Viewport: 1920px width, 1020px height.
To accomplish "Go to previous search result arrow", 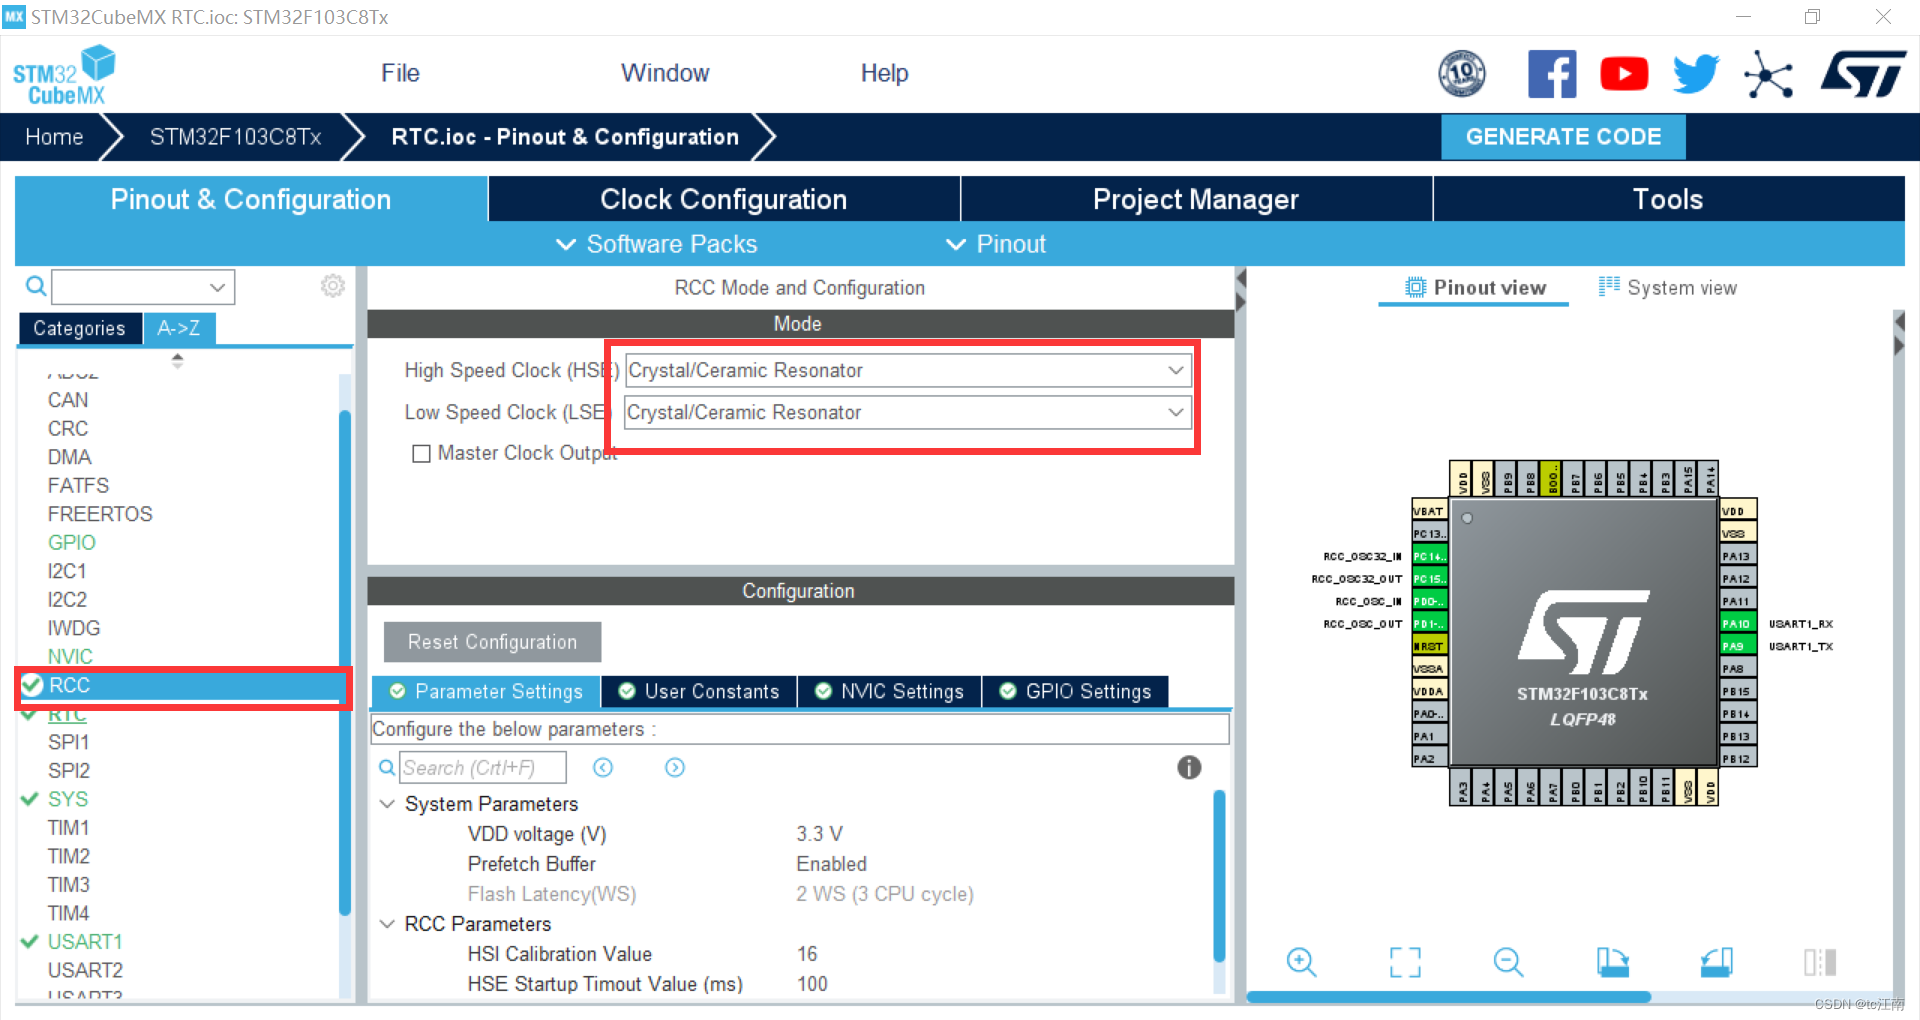I will coord(603,767).
